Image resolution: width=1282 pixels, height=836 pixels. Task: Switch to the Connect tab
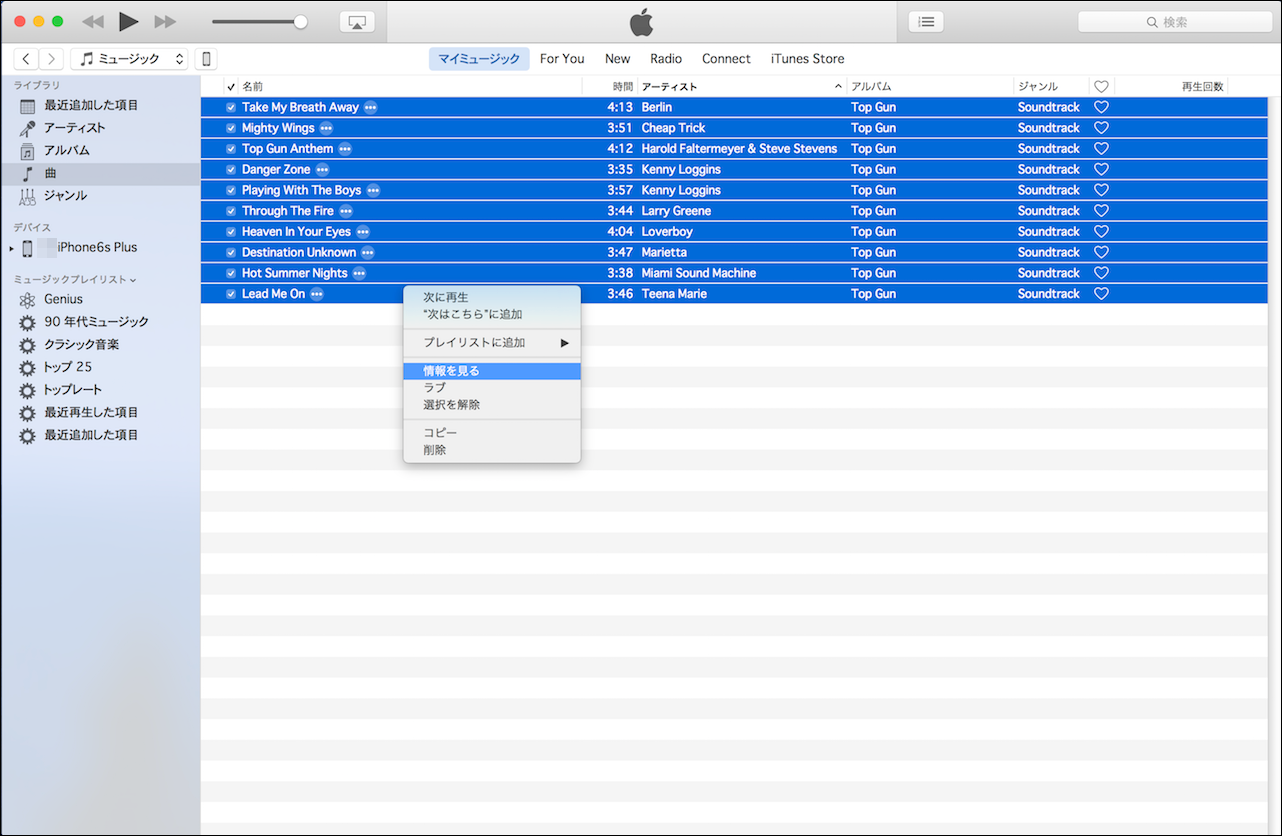tap(726, 59)
